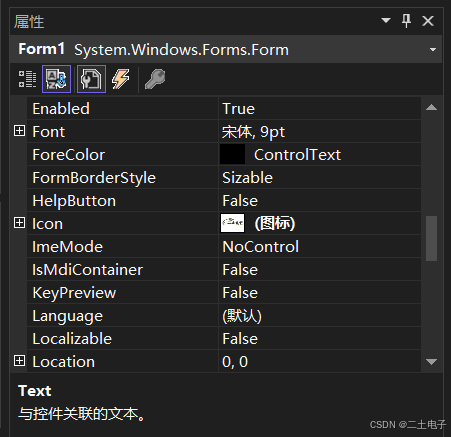Click the Text description heading
The image size is (451, 437).
[35, 391]
